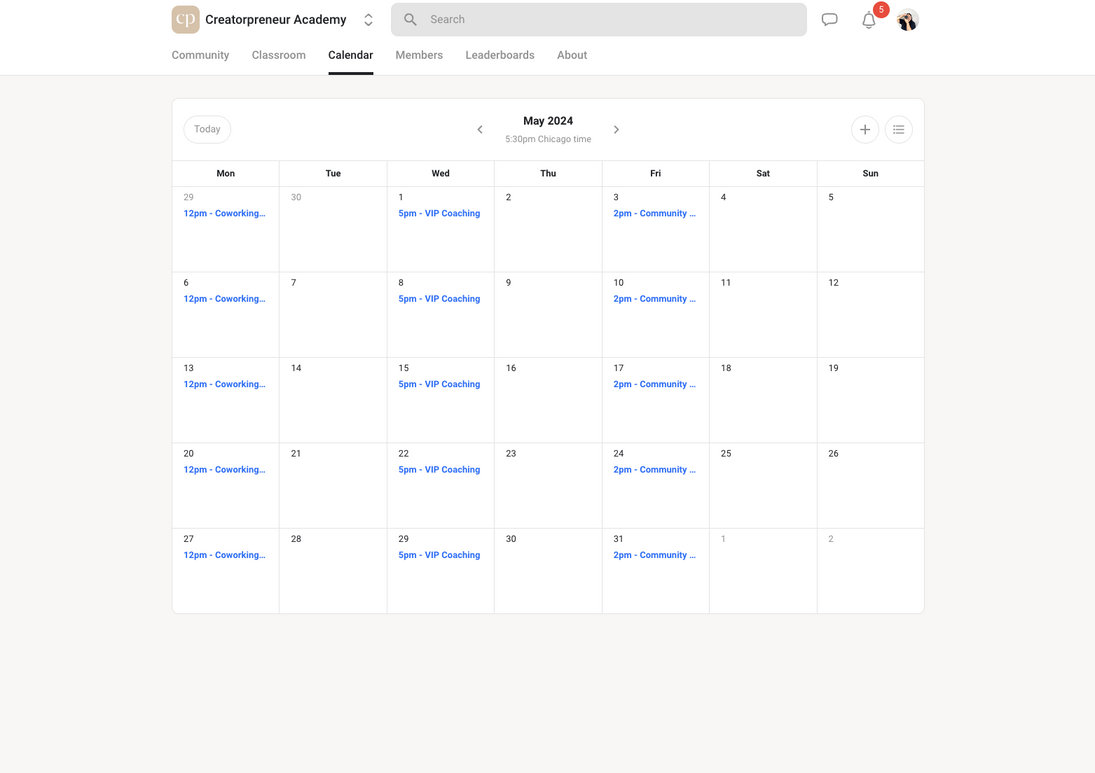Switch to list view icon
Viewport: 1095px width, 773px height.
pyautogui.click(x=899, y=130)
